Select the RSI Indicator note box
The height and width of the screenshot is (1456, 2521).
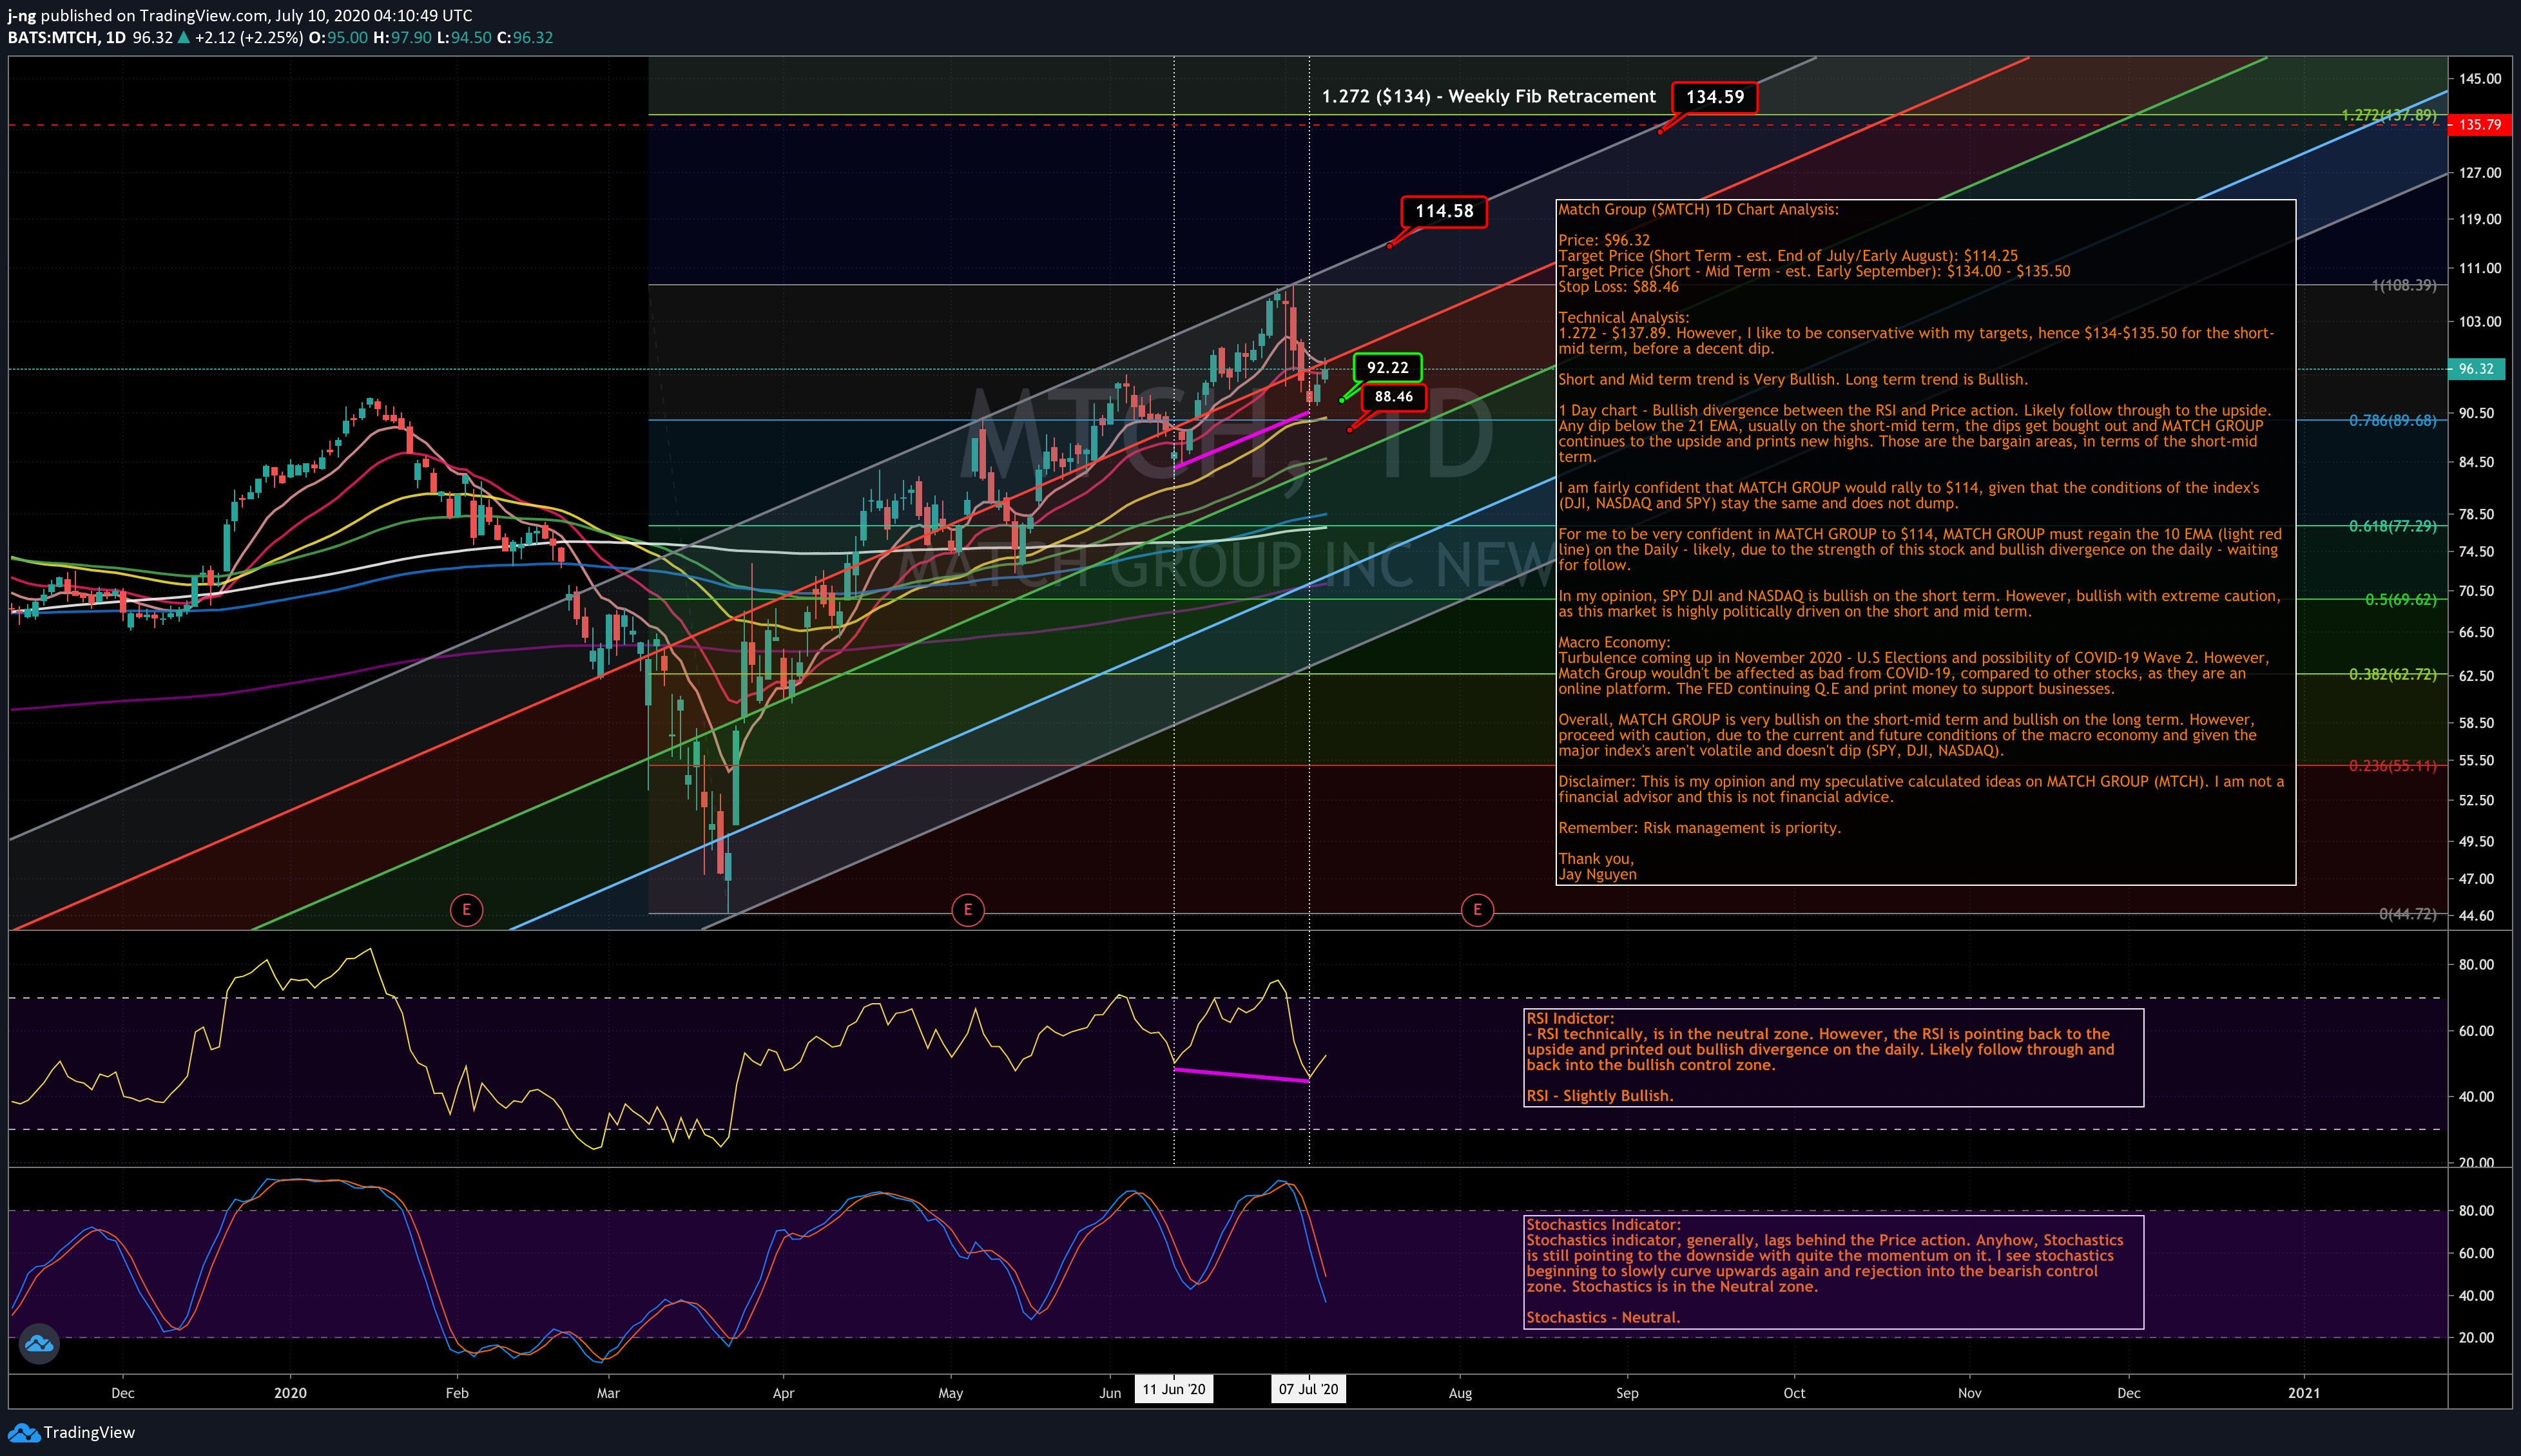coord(1833,1057)
